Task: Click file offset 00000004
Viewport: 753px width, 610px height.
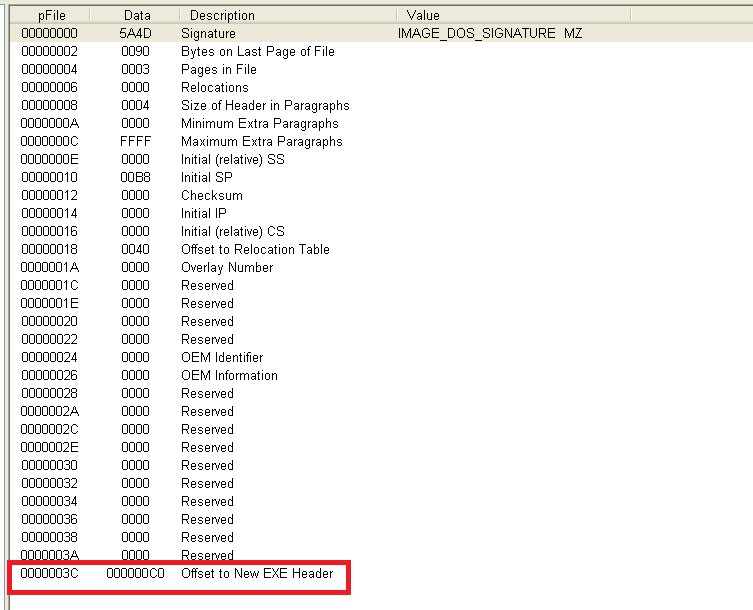Action: coord(49,70)
